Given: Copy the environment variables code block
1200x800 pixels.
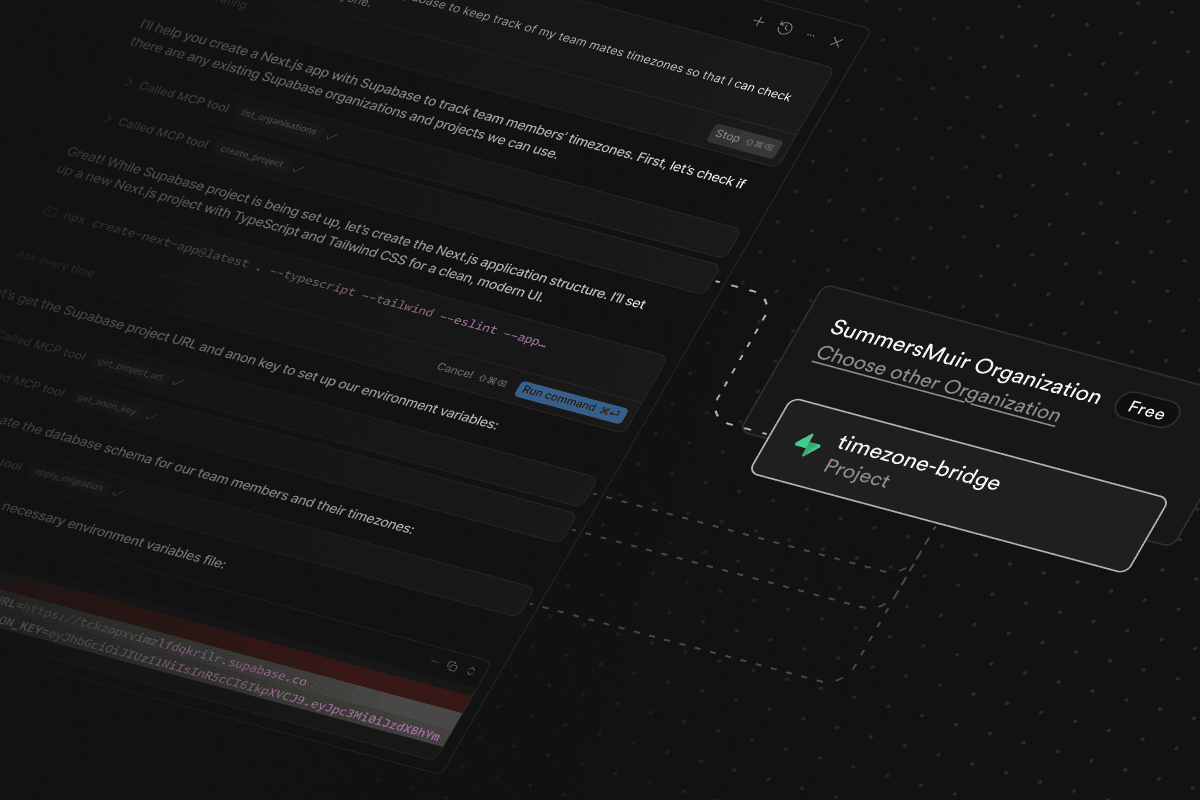Looking at the screenshot, I should (453, 667).
